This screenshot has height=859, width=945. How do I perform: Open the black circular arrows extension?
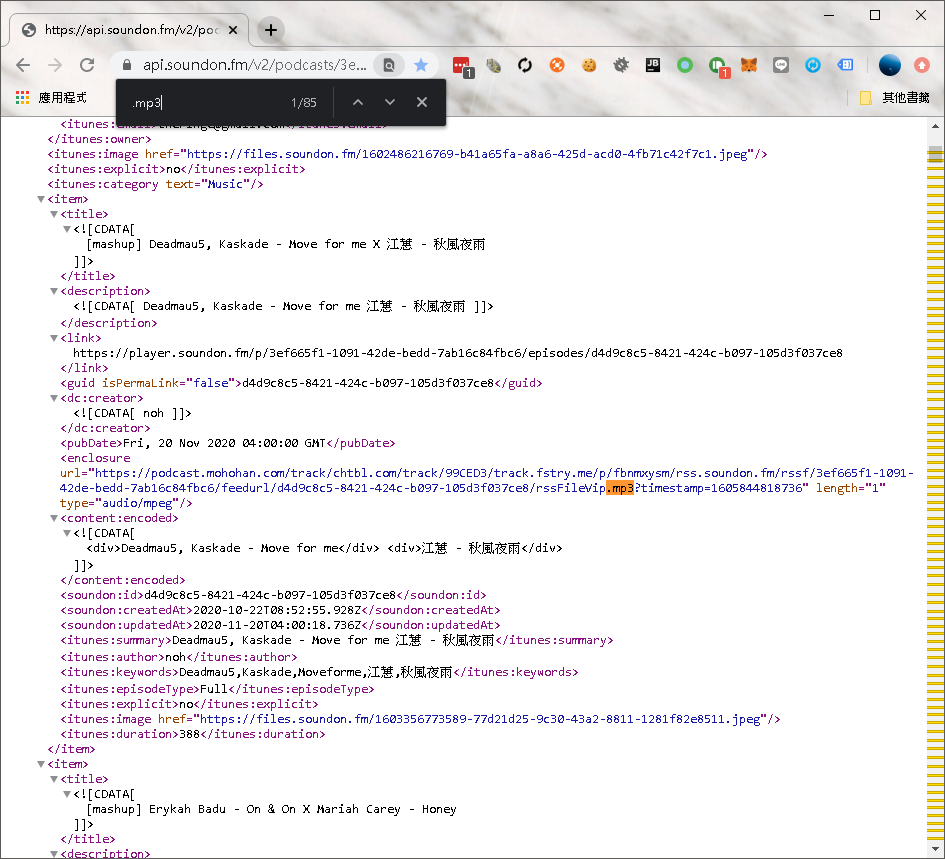pos(525,65)
